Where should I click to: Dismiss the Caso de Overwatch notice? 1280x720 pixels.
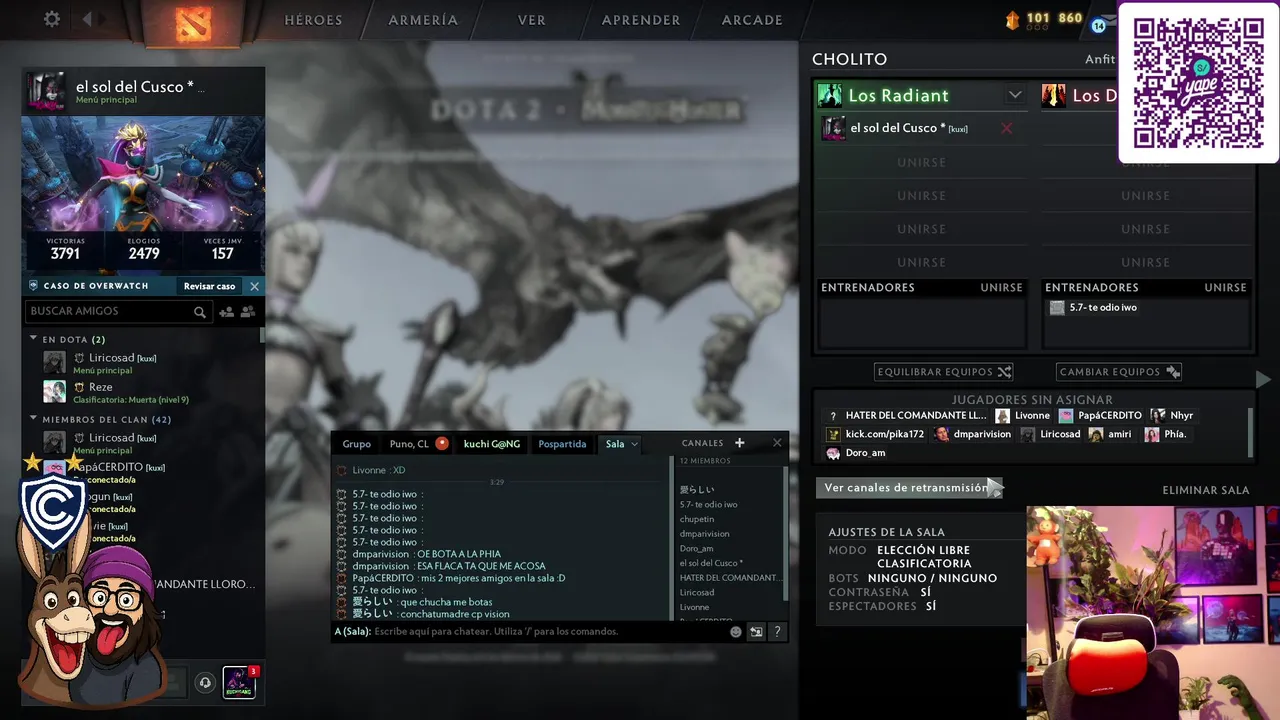(x=254, y=286)
